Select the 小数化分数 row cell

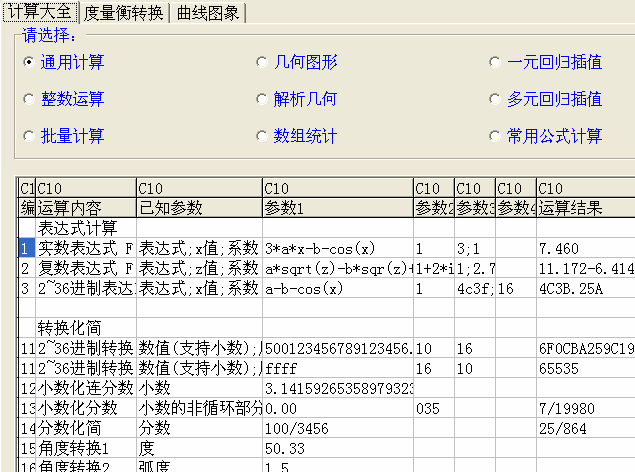coord(85,408)
